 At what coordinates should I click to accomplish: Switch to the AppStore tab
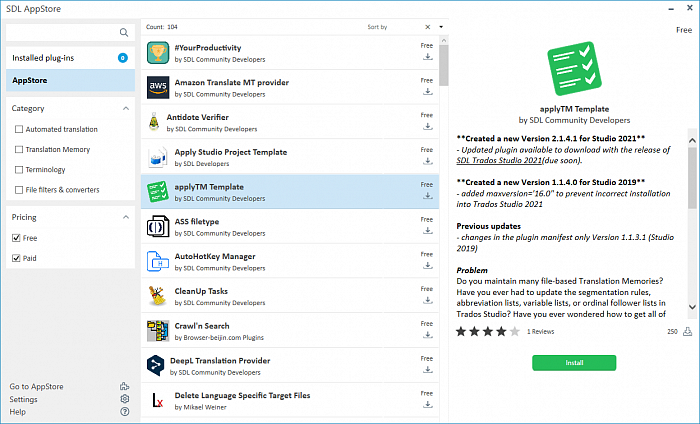71,80
